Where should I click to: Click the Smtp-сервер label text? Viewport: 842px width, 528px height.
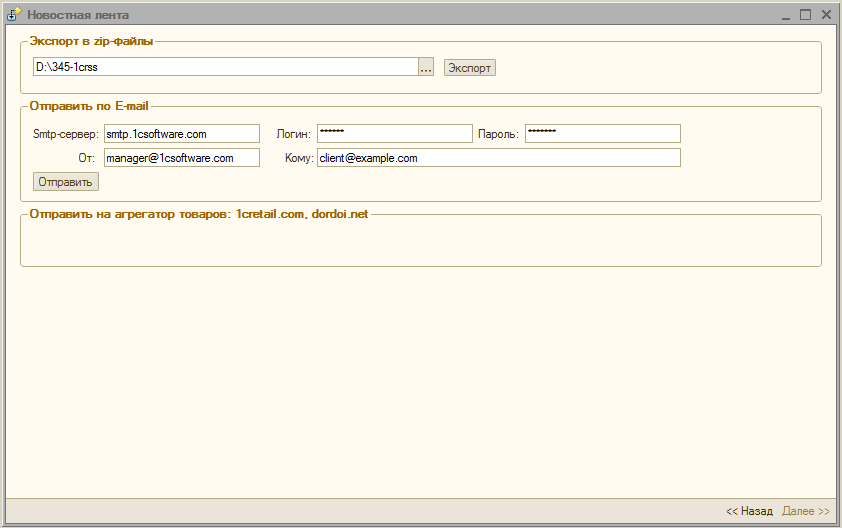pyautogui.click(x=65, y=134)
